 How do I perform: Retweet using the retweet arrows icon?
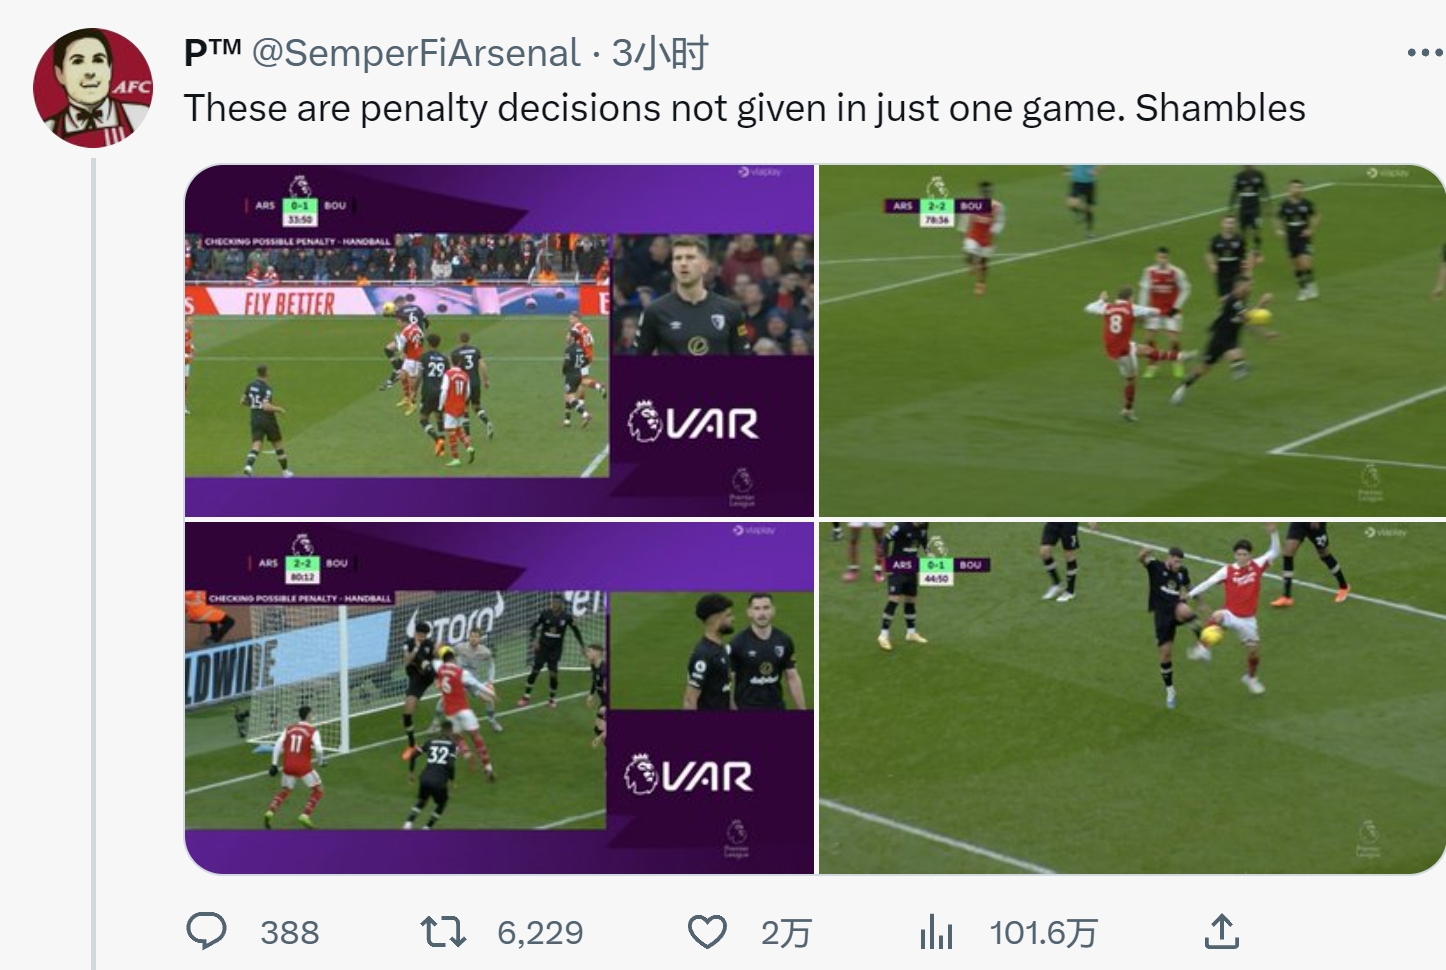pos(443,932)
